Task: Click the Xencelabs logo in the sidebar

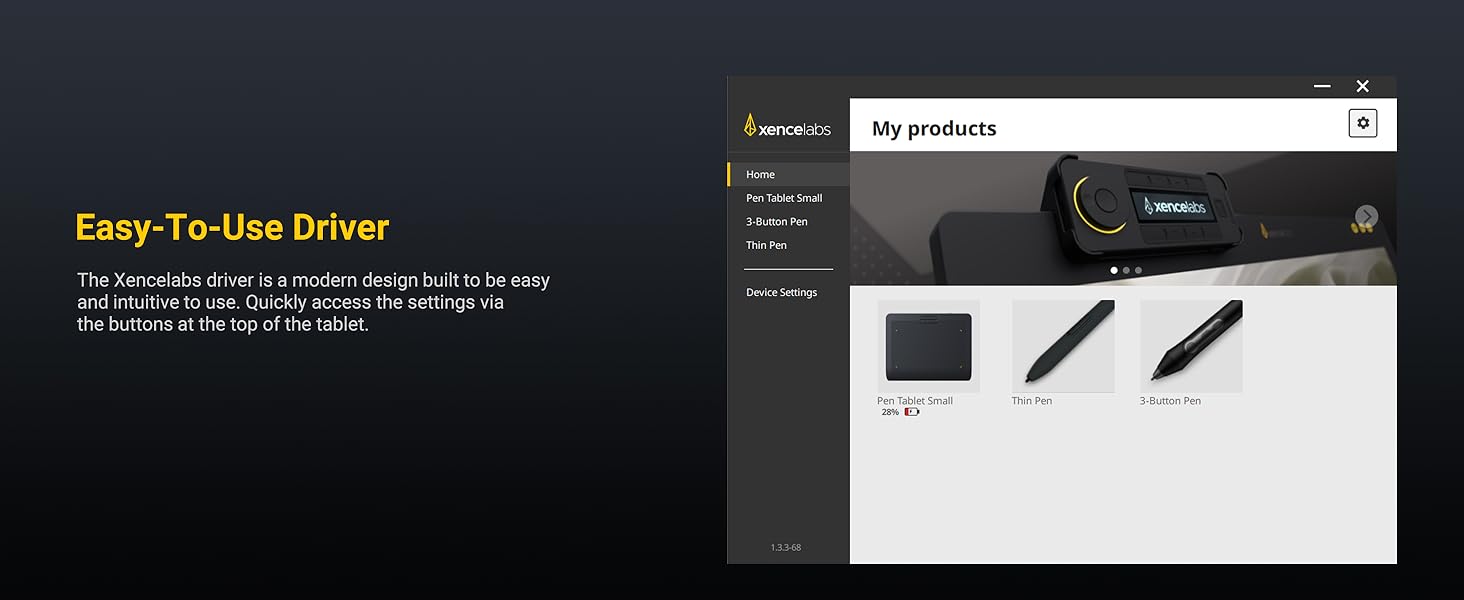Action: click(x=787, y=127)
